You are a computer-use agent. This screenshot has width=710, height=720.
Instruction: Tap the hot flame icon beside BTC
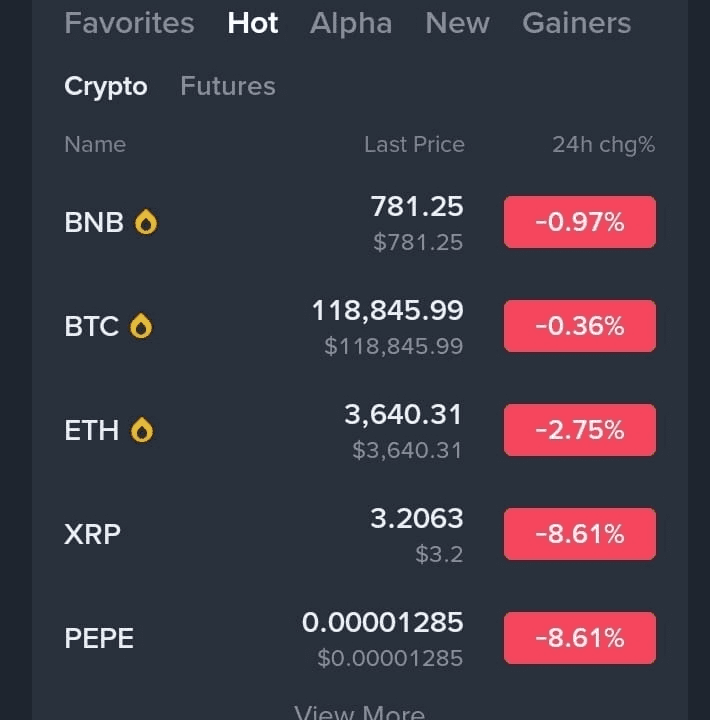[141, 326]
